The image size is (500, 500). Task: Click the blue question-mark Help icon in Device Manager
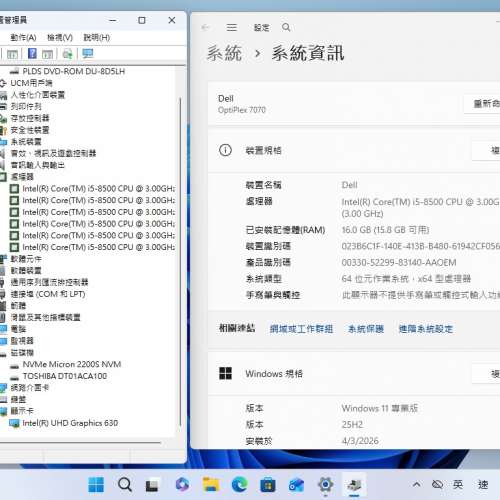pos(32,53)
